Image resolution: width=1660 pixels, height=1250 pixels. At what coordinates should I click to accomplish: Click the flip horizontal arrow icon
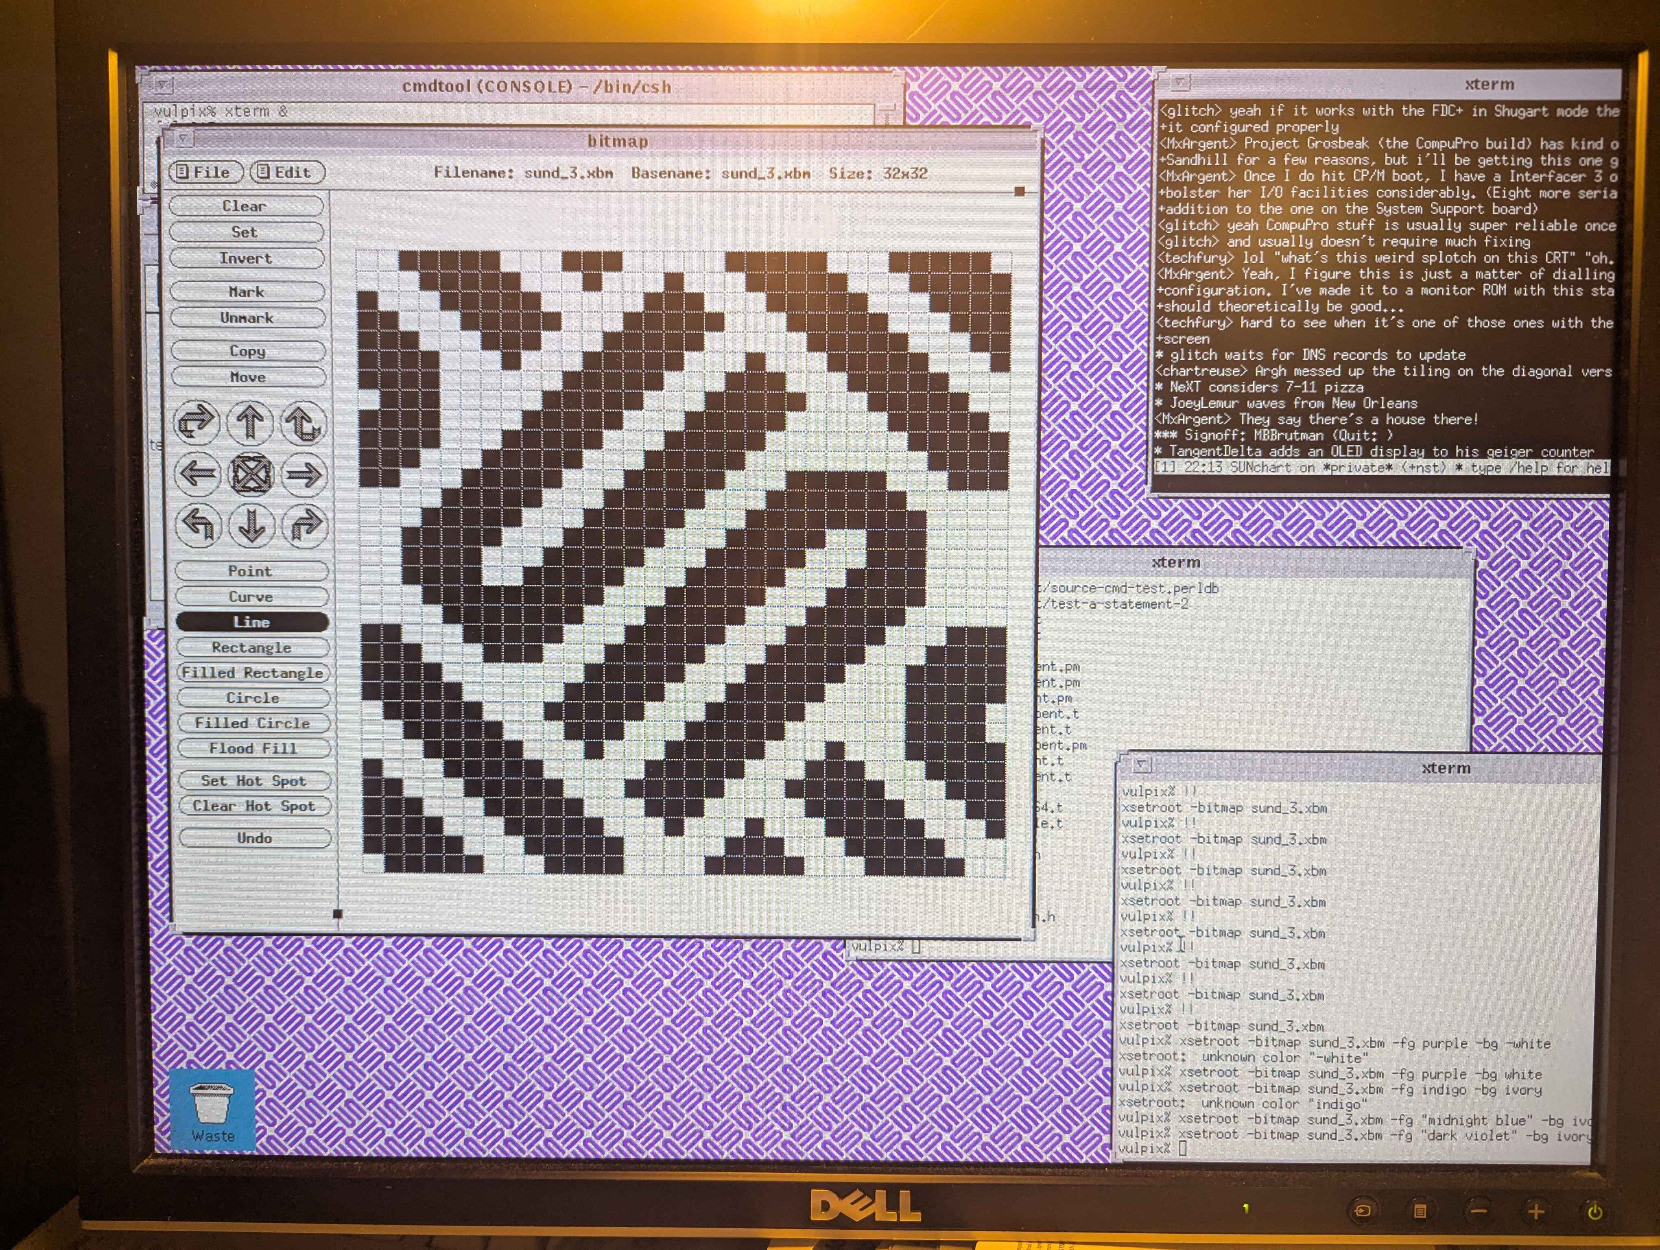tap(197, 423)
